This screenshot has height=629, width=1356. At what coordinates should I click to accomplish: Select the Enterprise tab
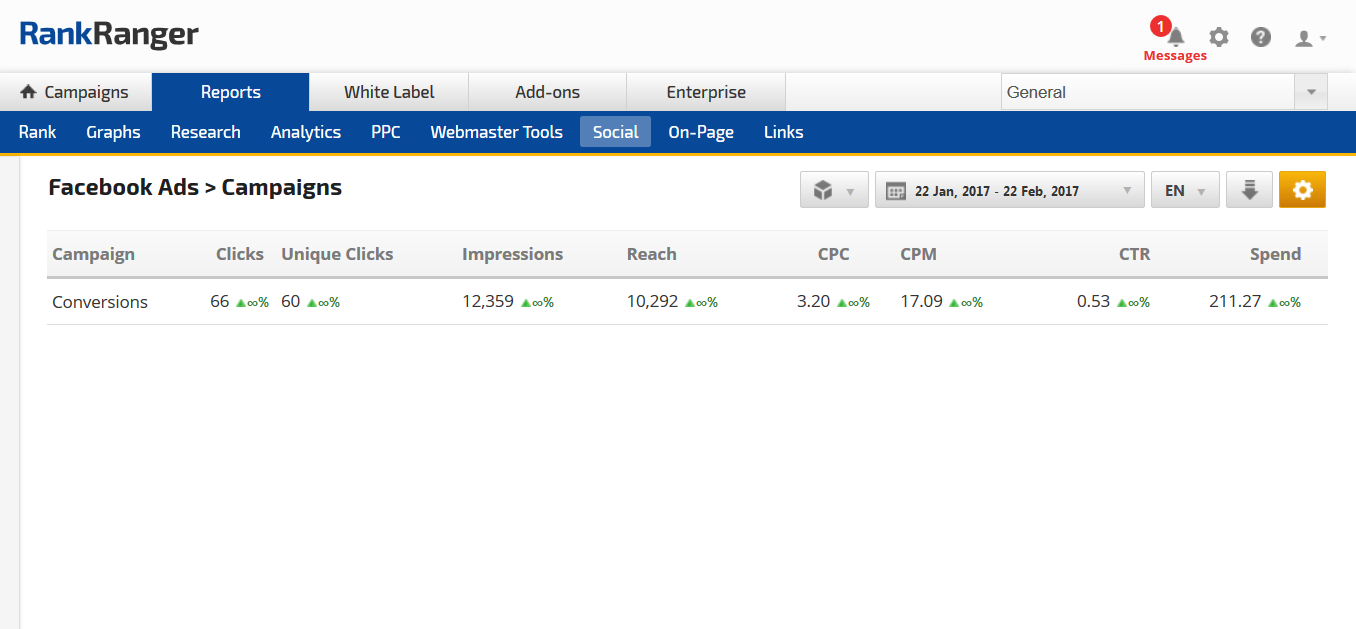[706, 92]
